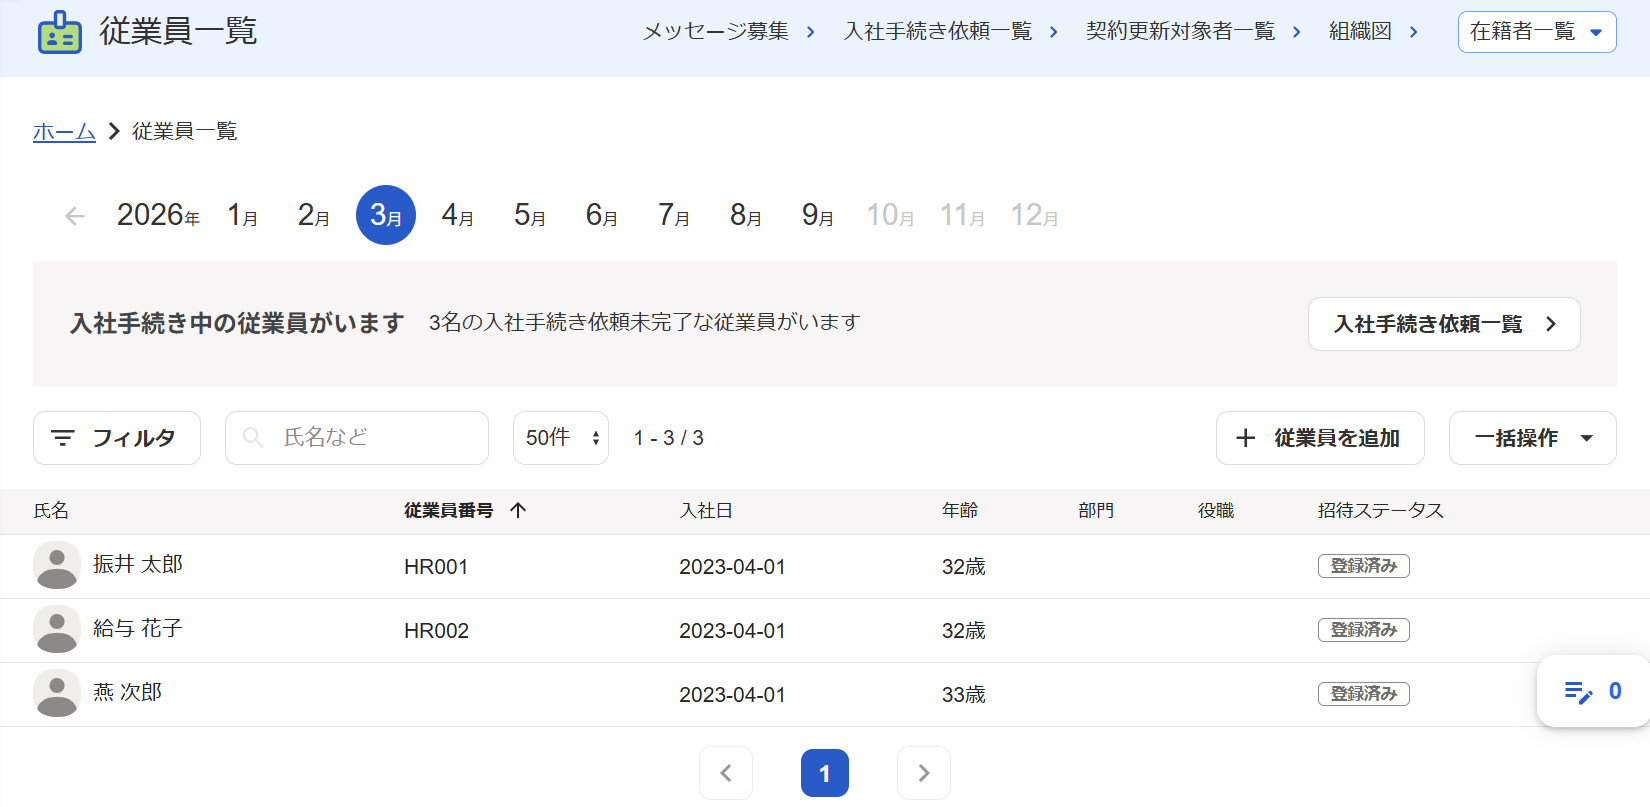Click 登録済み badge for 燕 次郎
1650x807 pixels.
point(1364,694)
